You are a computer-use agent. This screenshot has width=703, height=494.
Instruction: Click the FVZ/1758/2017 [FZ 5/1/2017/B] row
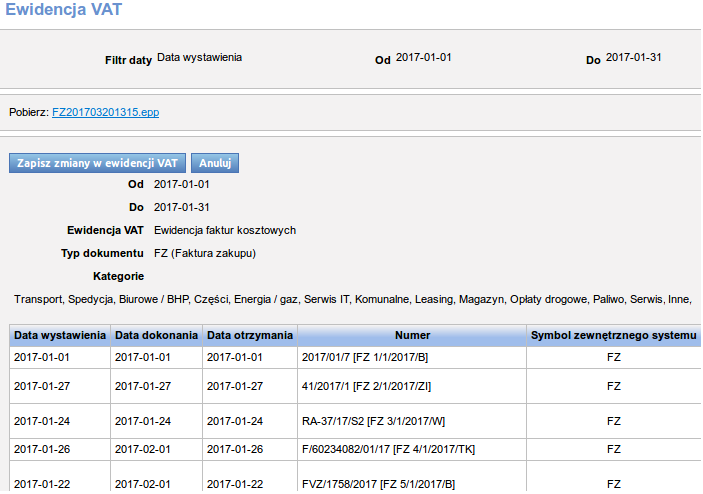(377, 484)
